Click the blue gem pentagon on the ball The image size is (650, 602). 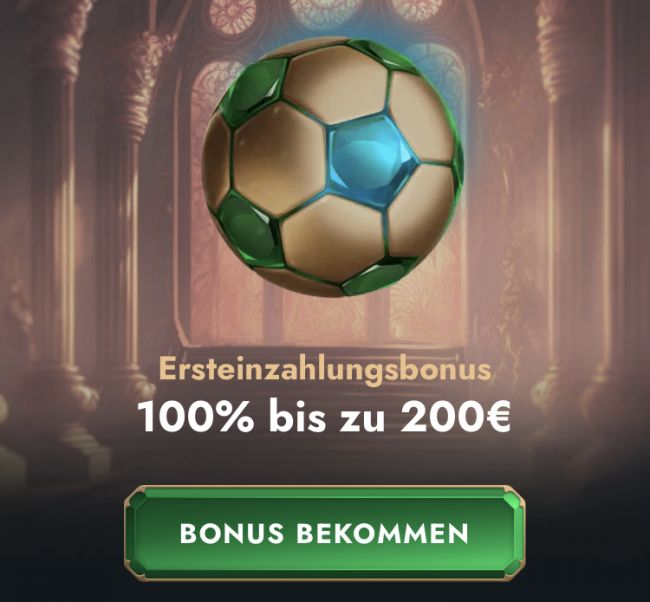click(372, 161)
